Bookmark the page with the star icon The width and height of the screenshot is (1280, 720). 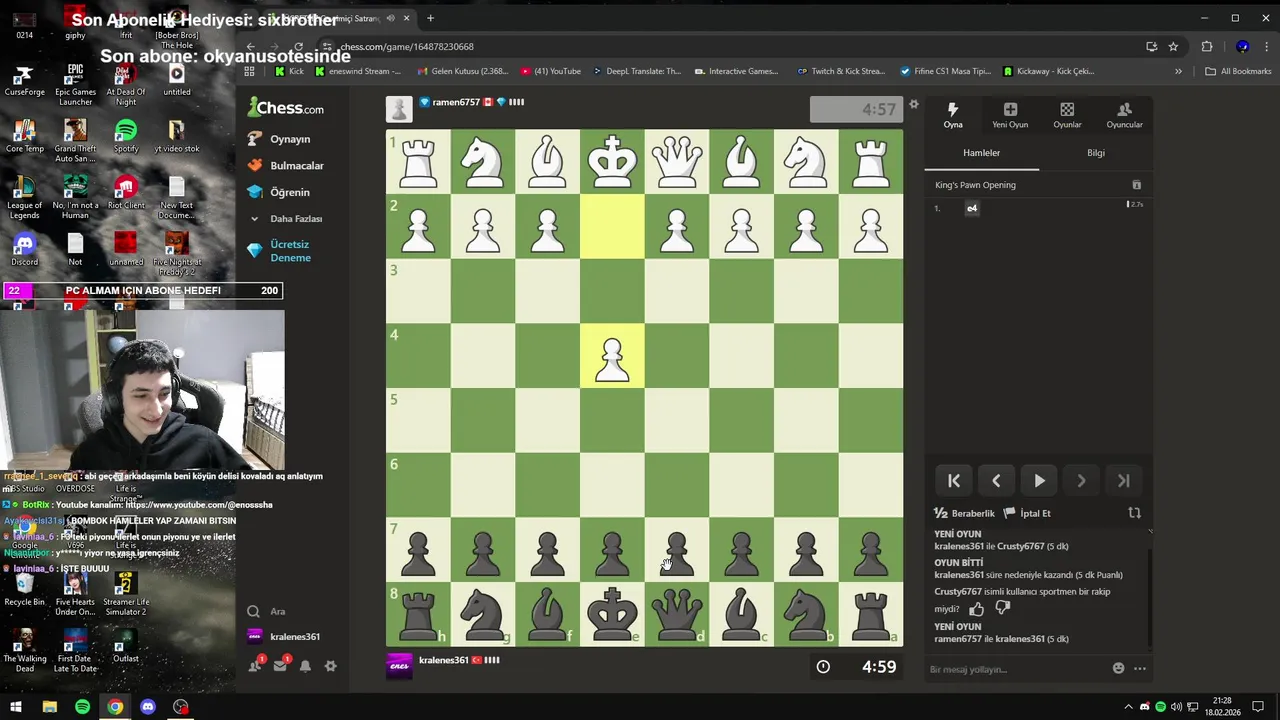(1173, 46)
